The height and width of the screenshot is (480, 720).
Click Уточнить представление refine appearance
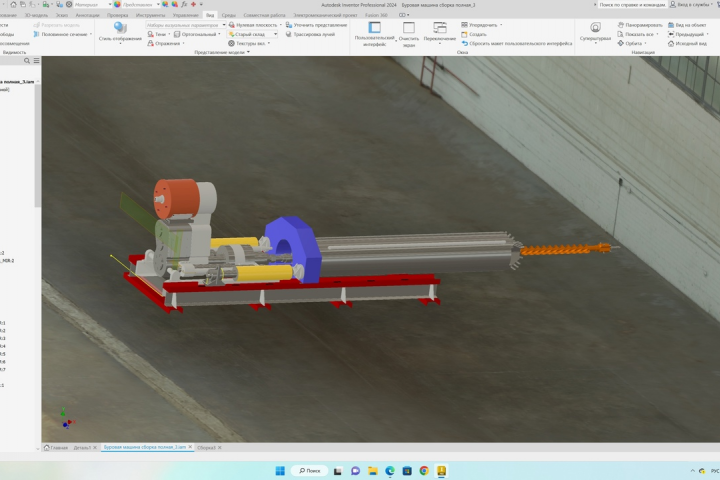(x=316, y=25)
